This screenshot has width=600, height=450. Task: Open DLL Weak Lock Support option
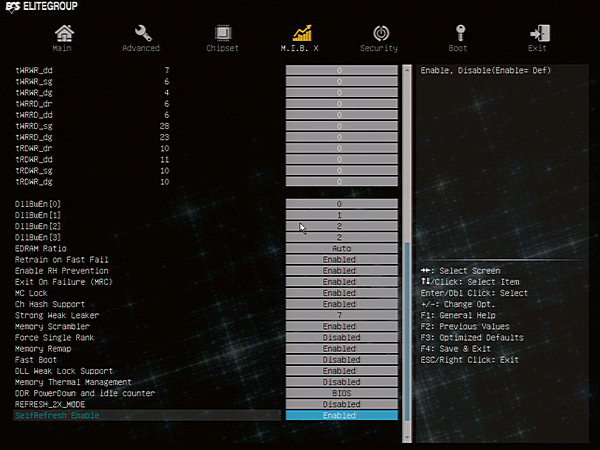342,370
